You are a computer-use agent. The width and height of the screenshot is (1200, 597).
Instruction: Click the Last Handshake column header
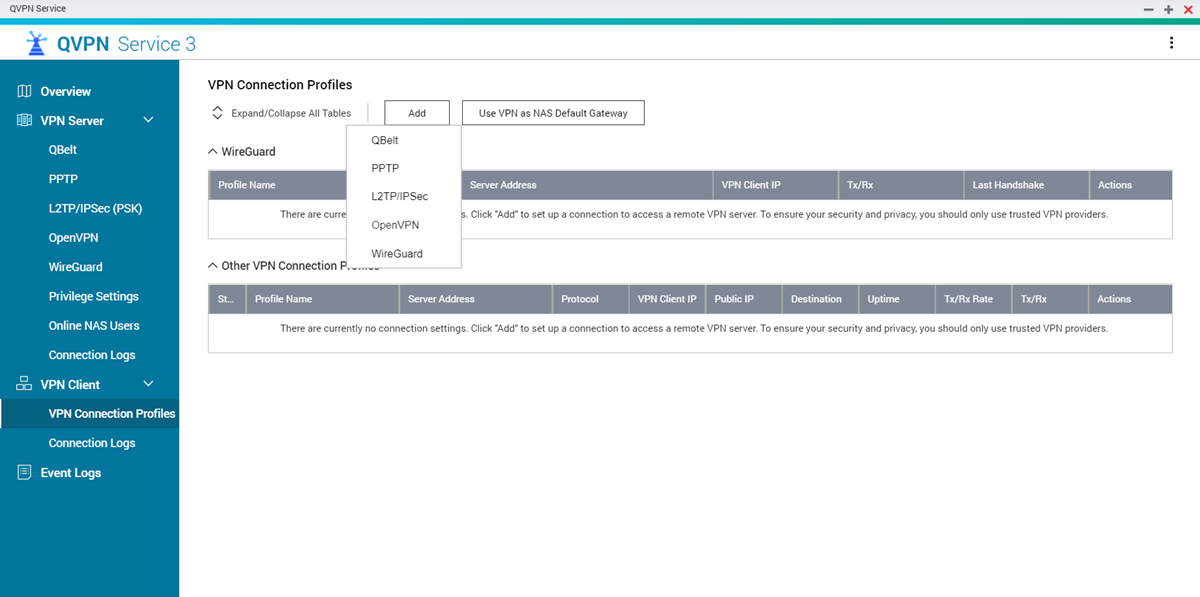coord(1026,185)
